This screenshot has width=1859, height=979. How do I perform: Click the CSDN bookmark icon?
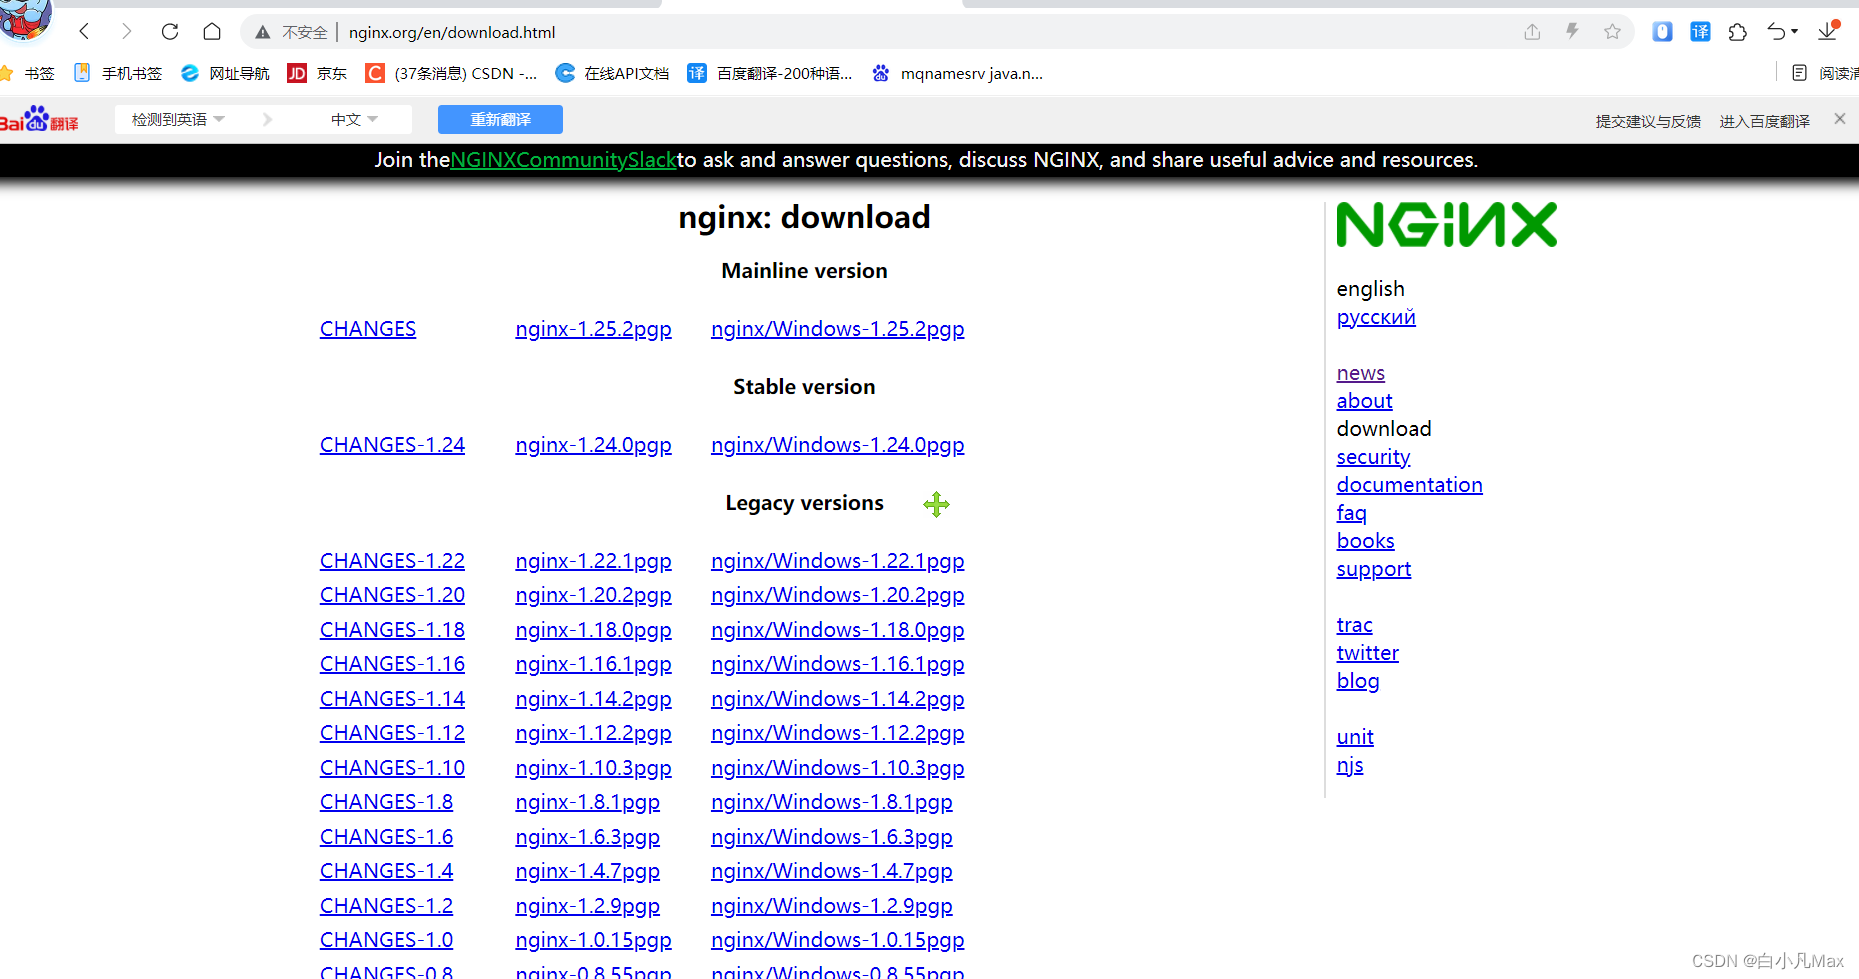tap(374, 72)
